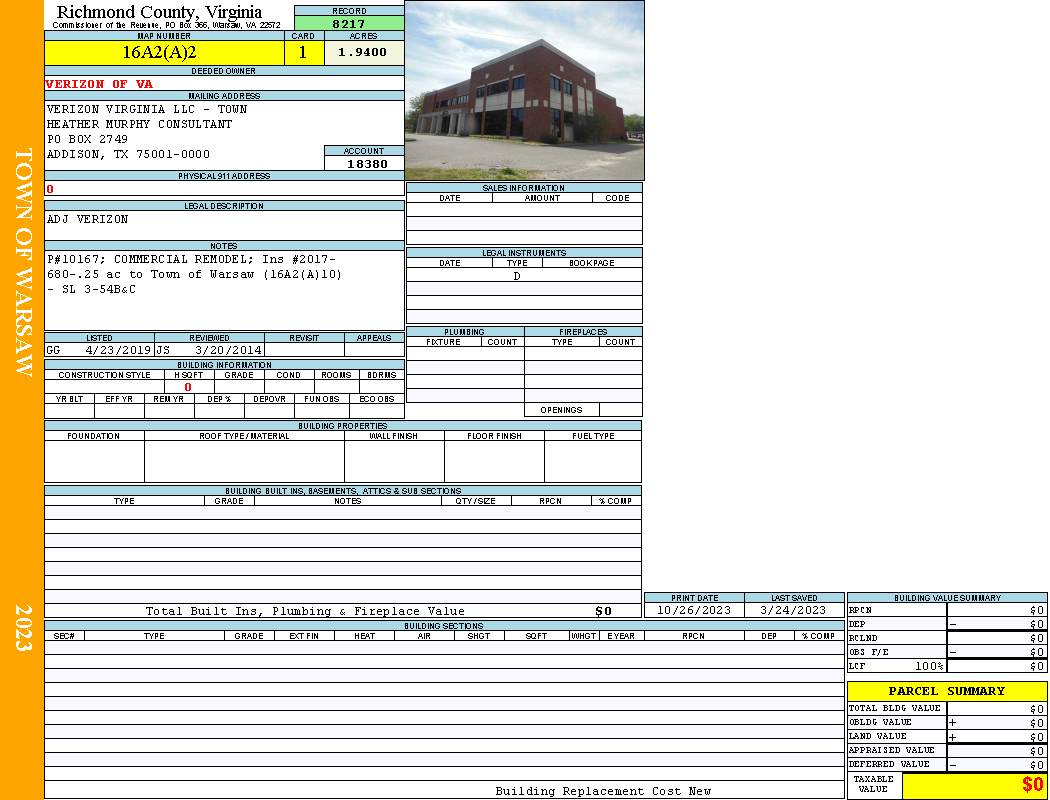Image resolution: width=1050 pixels, height=800 pixels.
Task: Click the VERIZON VIRGINIA LLC - TOWN line
Action: point(147,109)
